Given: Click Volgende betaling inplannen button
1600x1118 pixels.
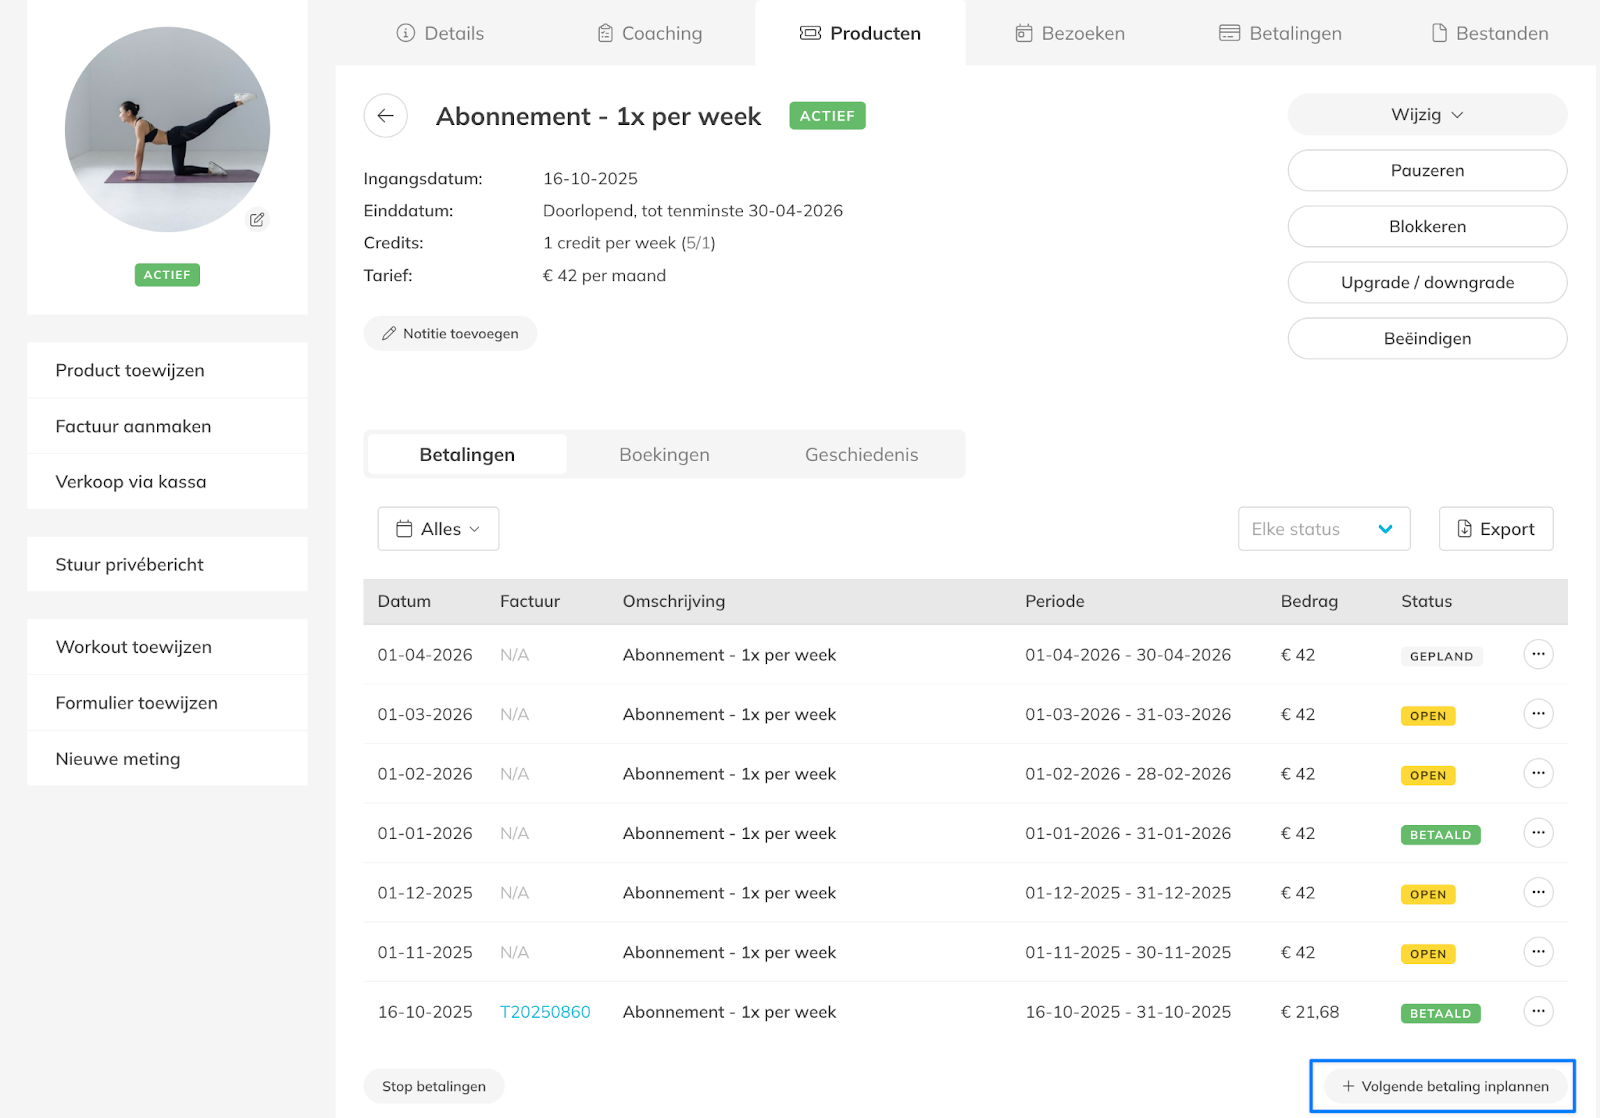Looking at the screenshot, I should coord(1444,1086).
